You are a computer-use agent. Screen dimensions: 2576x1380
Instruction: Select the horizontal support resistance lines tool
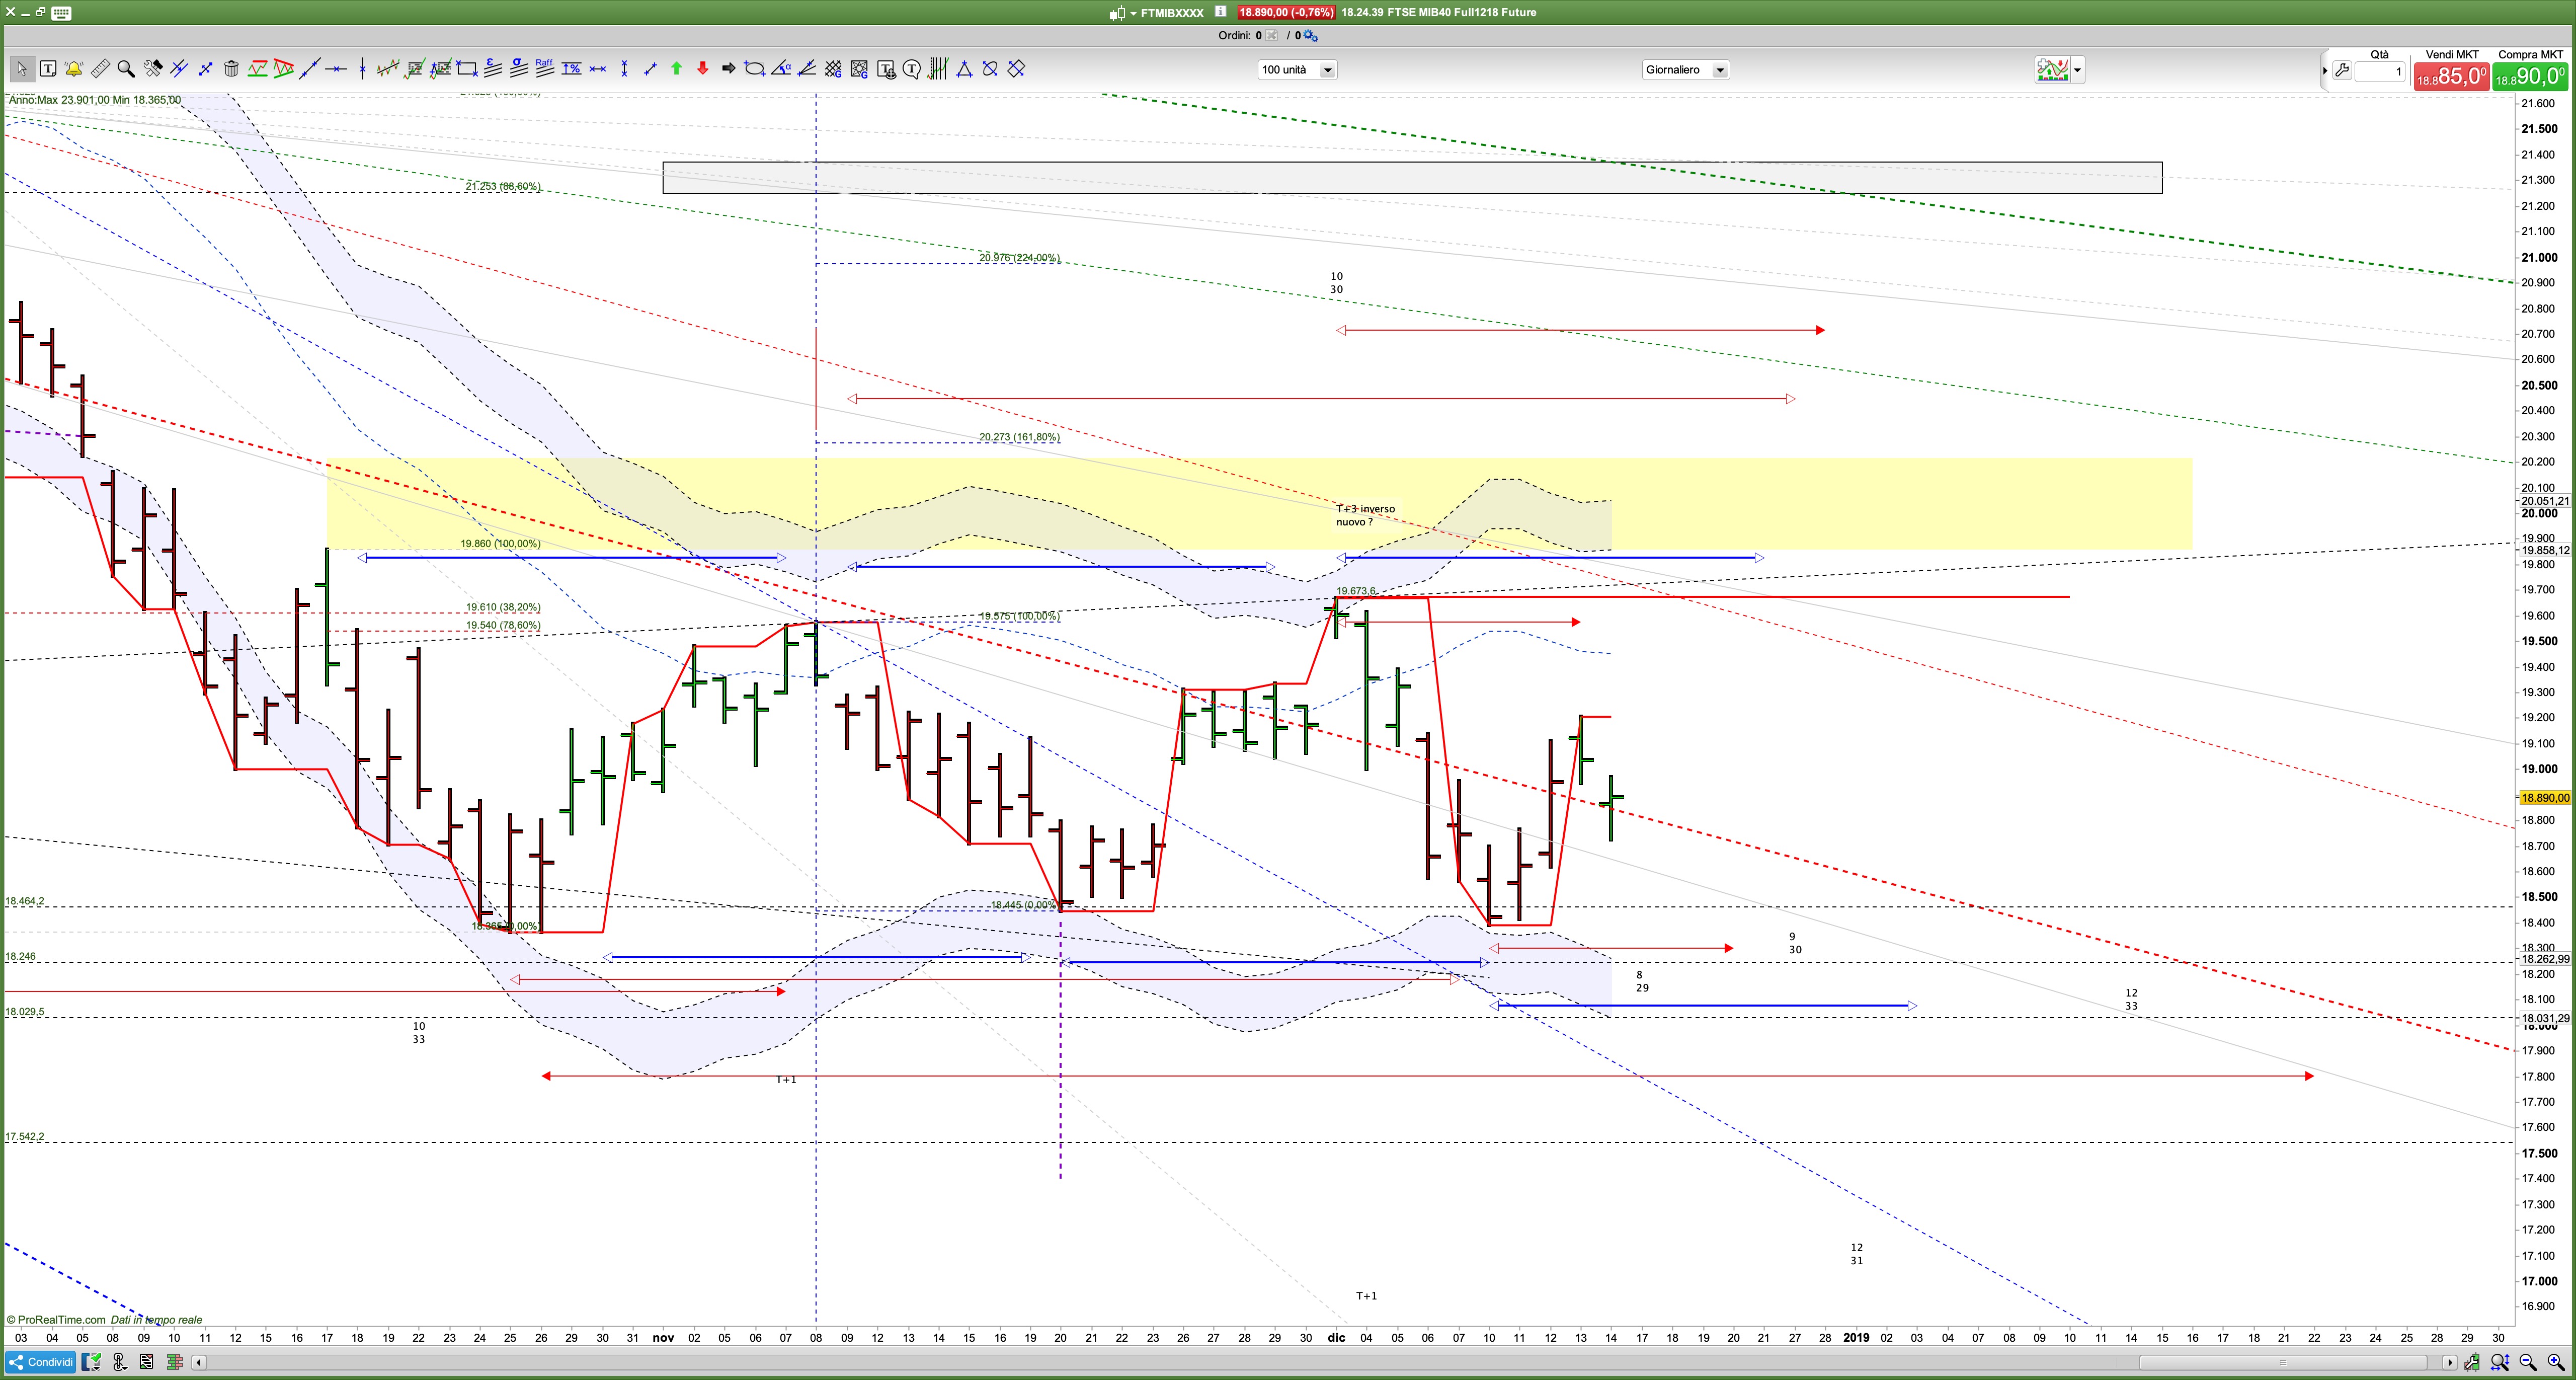258,69
